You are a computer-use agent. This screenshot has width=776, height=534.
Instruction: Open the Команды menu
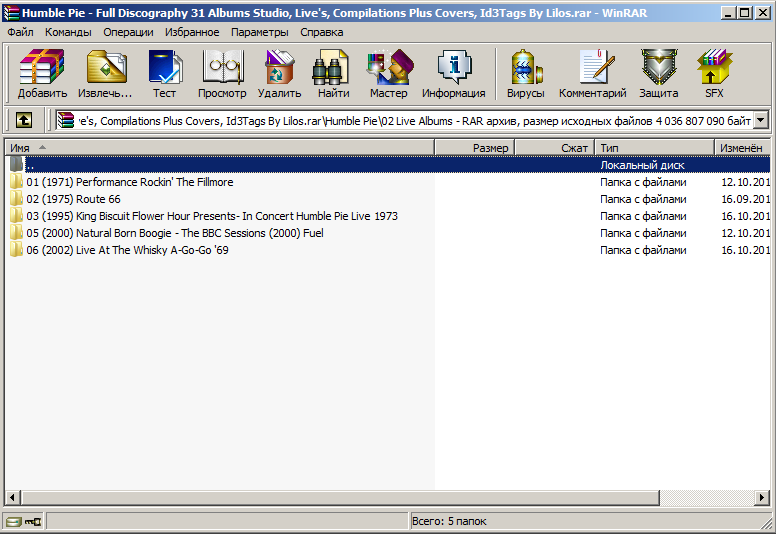point(68,32)
